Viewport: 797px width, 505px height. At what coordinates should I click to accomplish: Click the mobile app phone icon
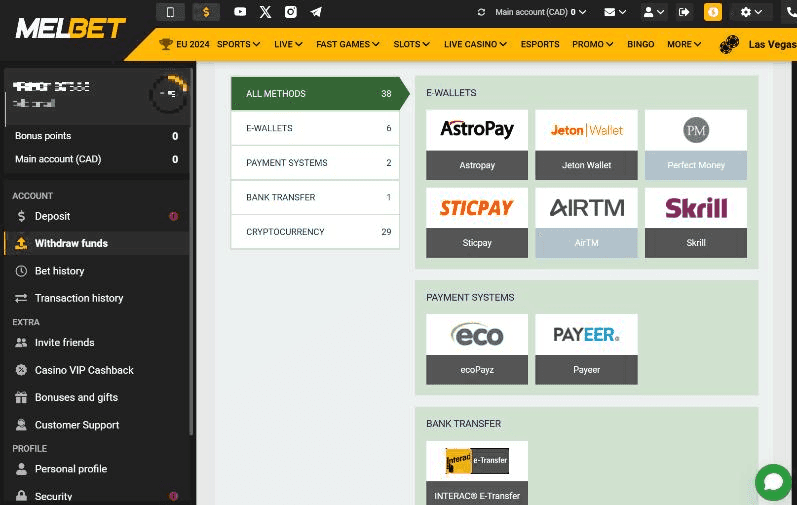click(x=170, y=12)
